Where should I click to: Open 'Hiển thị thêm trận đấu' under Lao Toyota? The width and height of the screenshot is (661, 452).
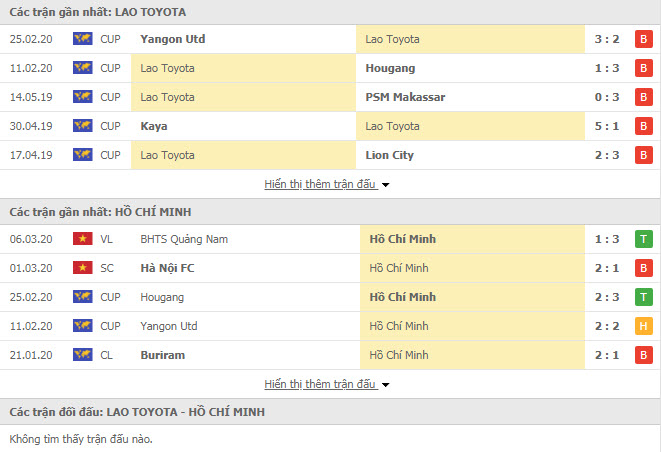(x=320, y=184)
